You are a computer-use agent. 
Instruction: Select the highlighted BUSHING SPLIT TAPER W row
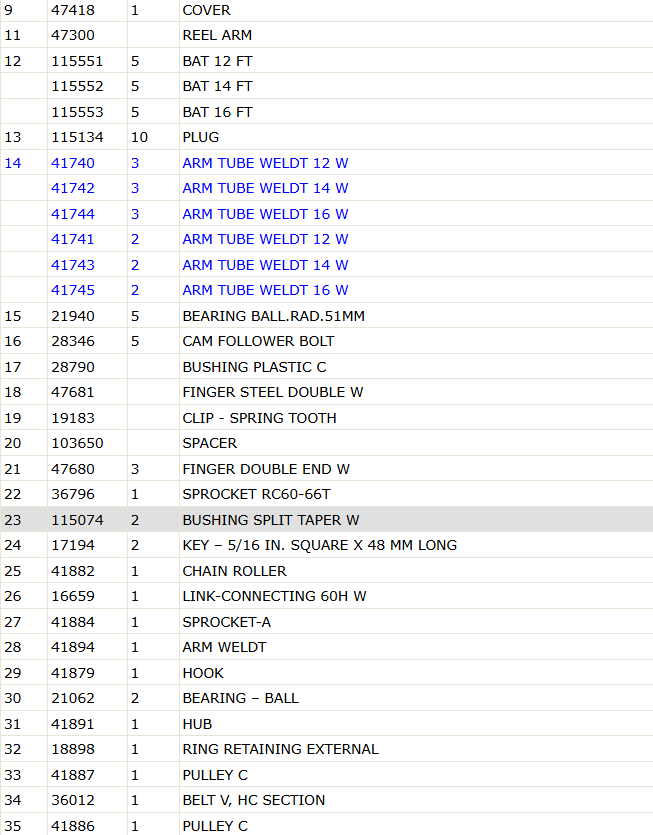tap(326, 519)
